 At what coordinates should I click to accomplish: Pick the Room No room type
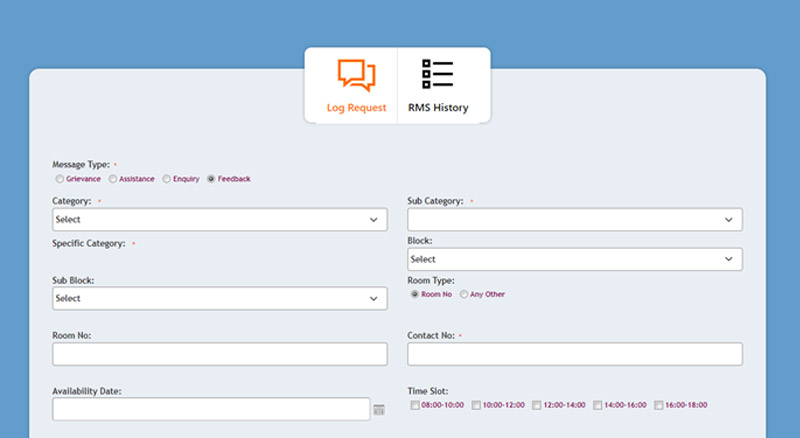pos(415,294)
